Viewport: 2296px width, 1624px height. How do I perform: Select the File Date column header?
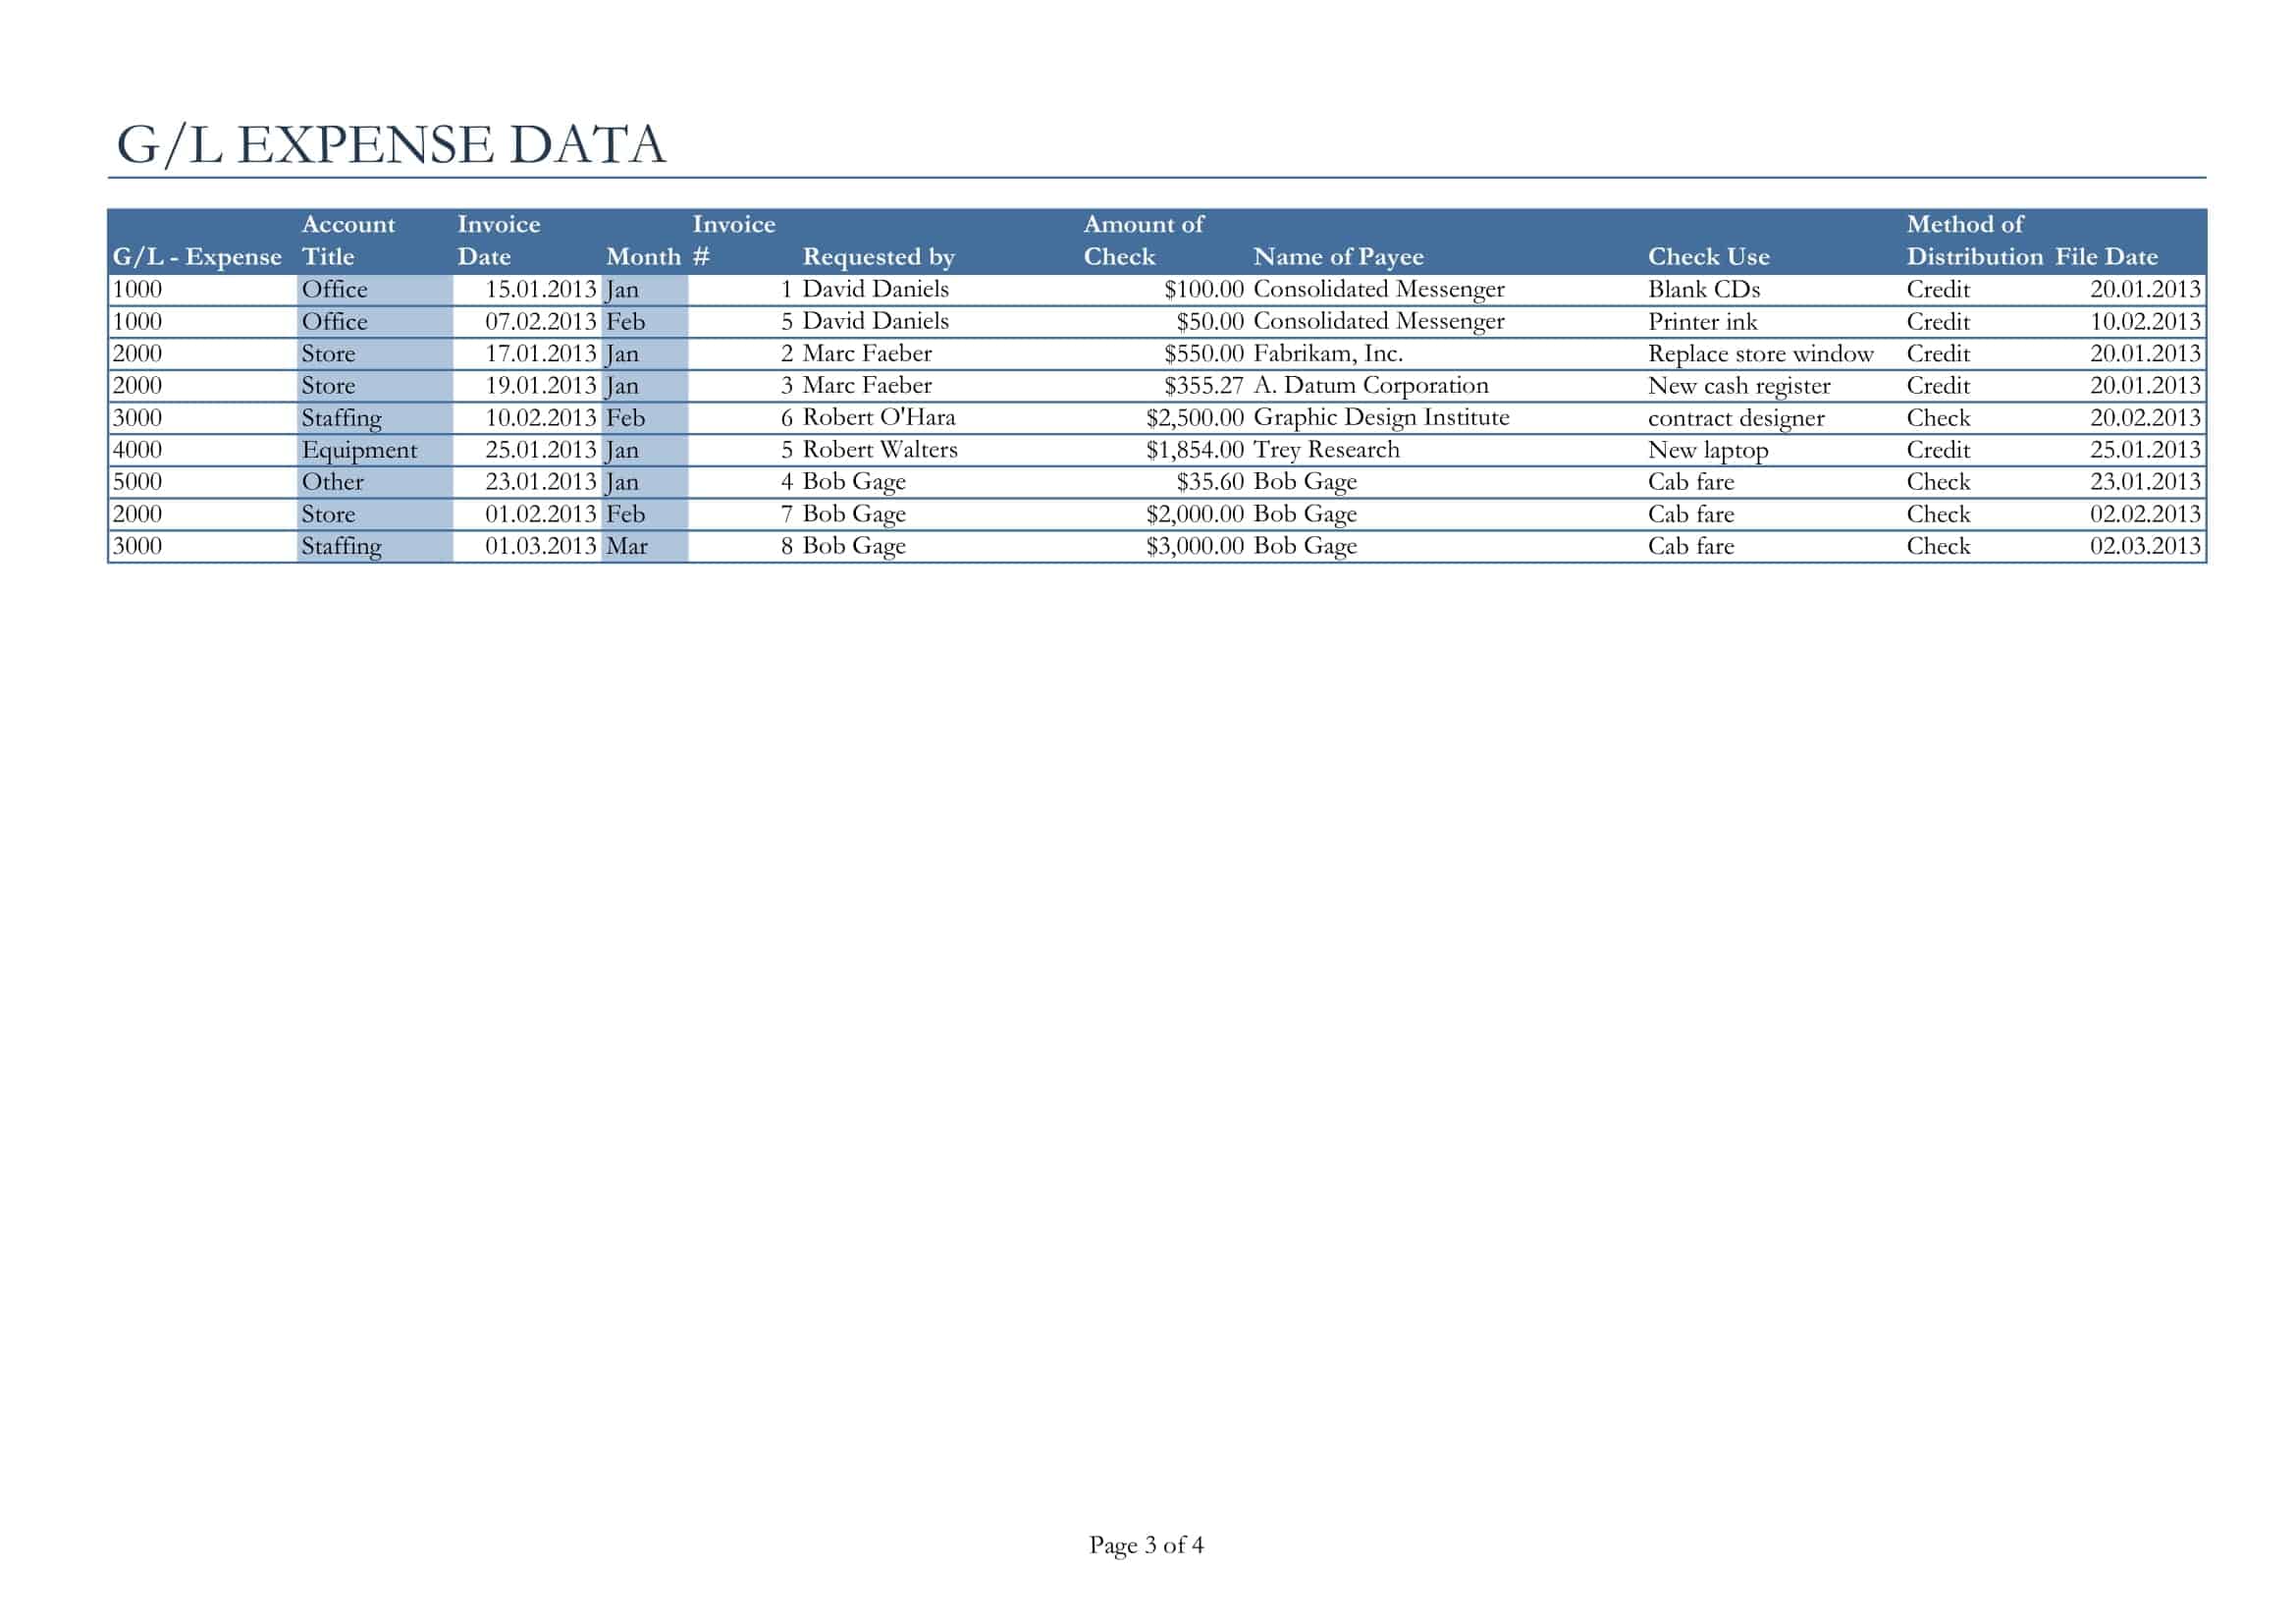[2106, 257]
